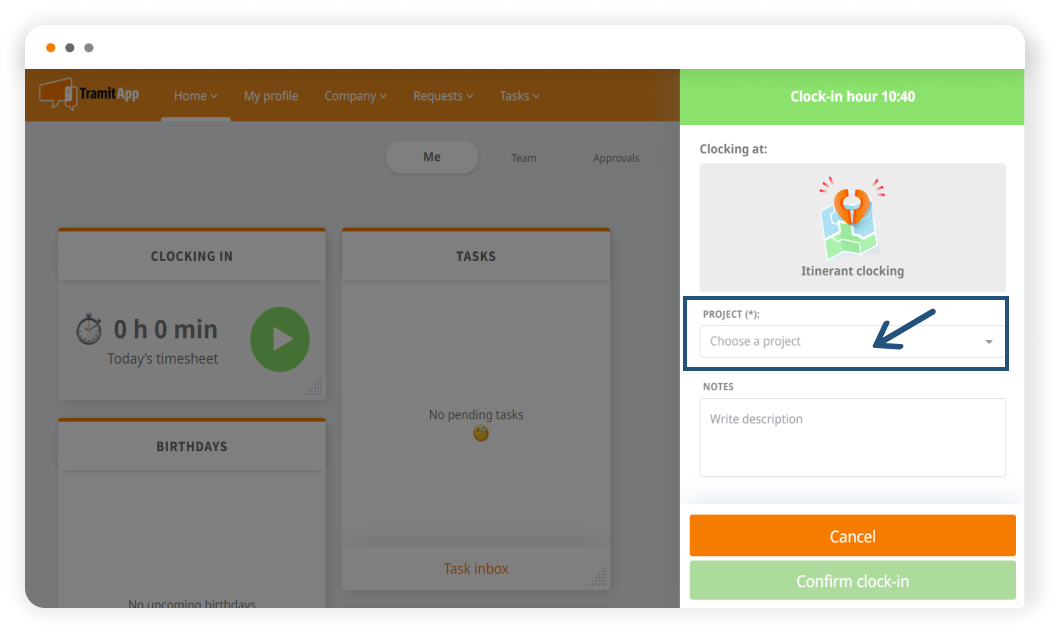Viewport: 1061px width, 633px height.
Task: Switch to the Team view
Action: [x=524, y=158]
